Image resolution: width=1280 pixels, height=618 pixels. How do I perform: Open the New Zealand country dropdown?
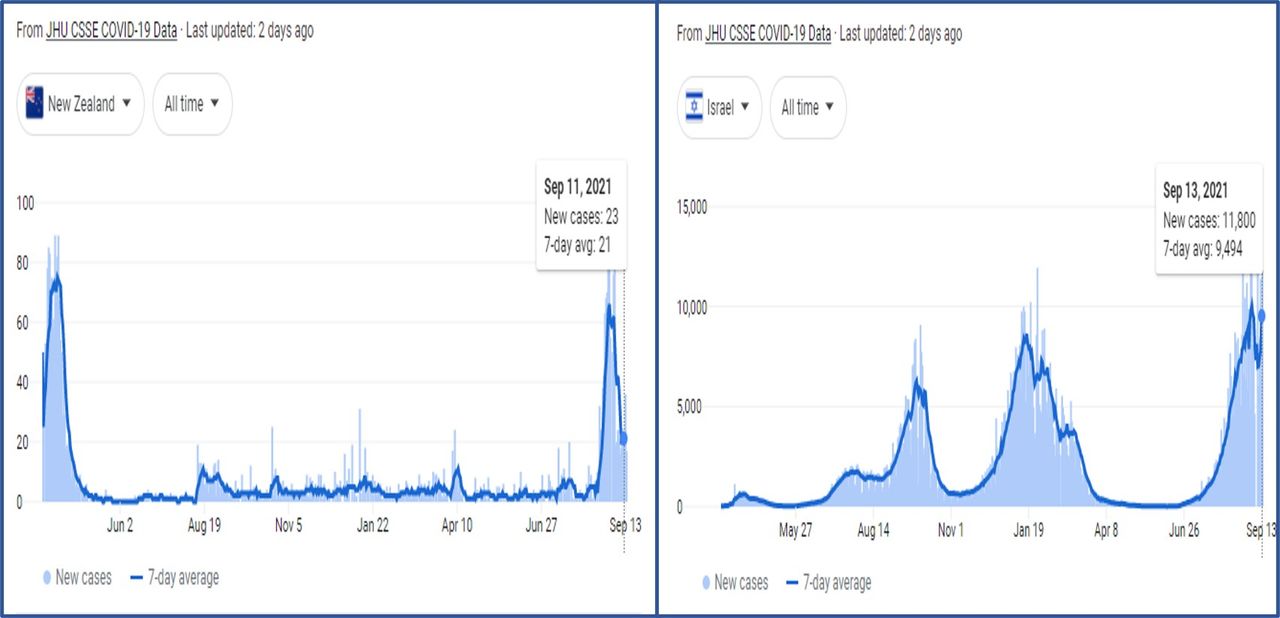coord(81,103)
